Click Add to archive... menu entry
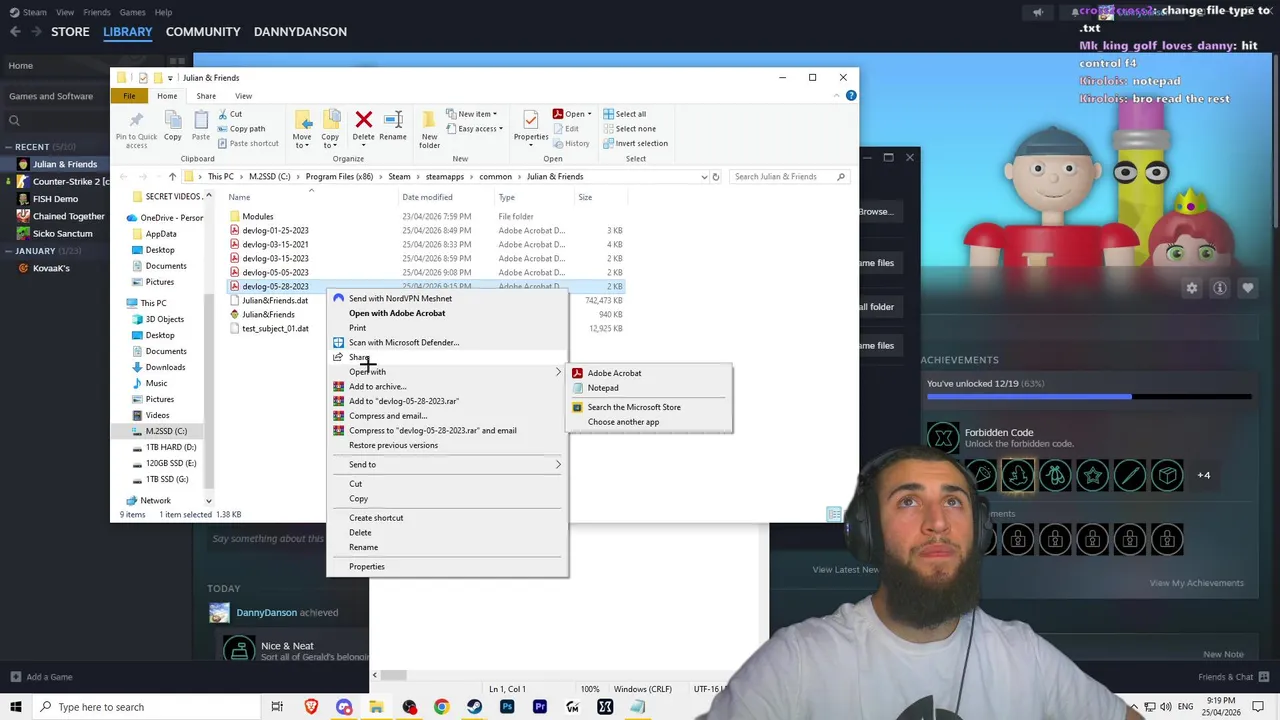Image resolution: width=1280 pixels, height=720 pixels. (377, 386)
